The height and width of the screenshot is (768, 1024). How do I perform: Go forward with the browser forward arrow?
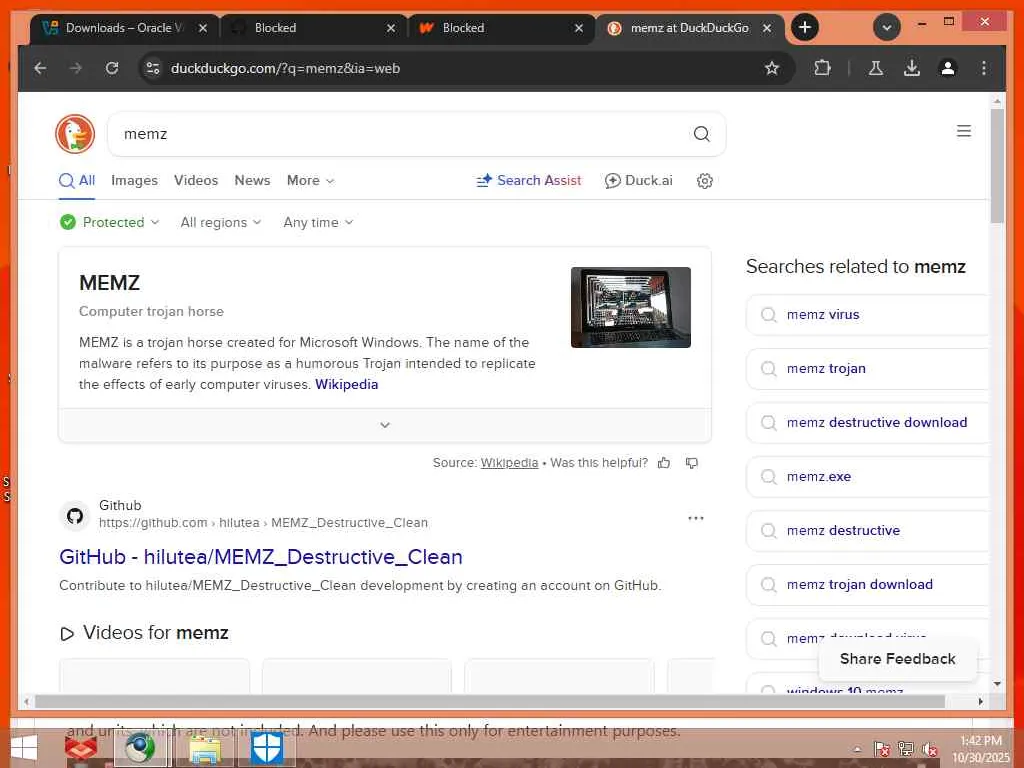76,68
